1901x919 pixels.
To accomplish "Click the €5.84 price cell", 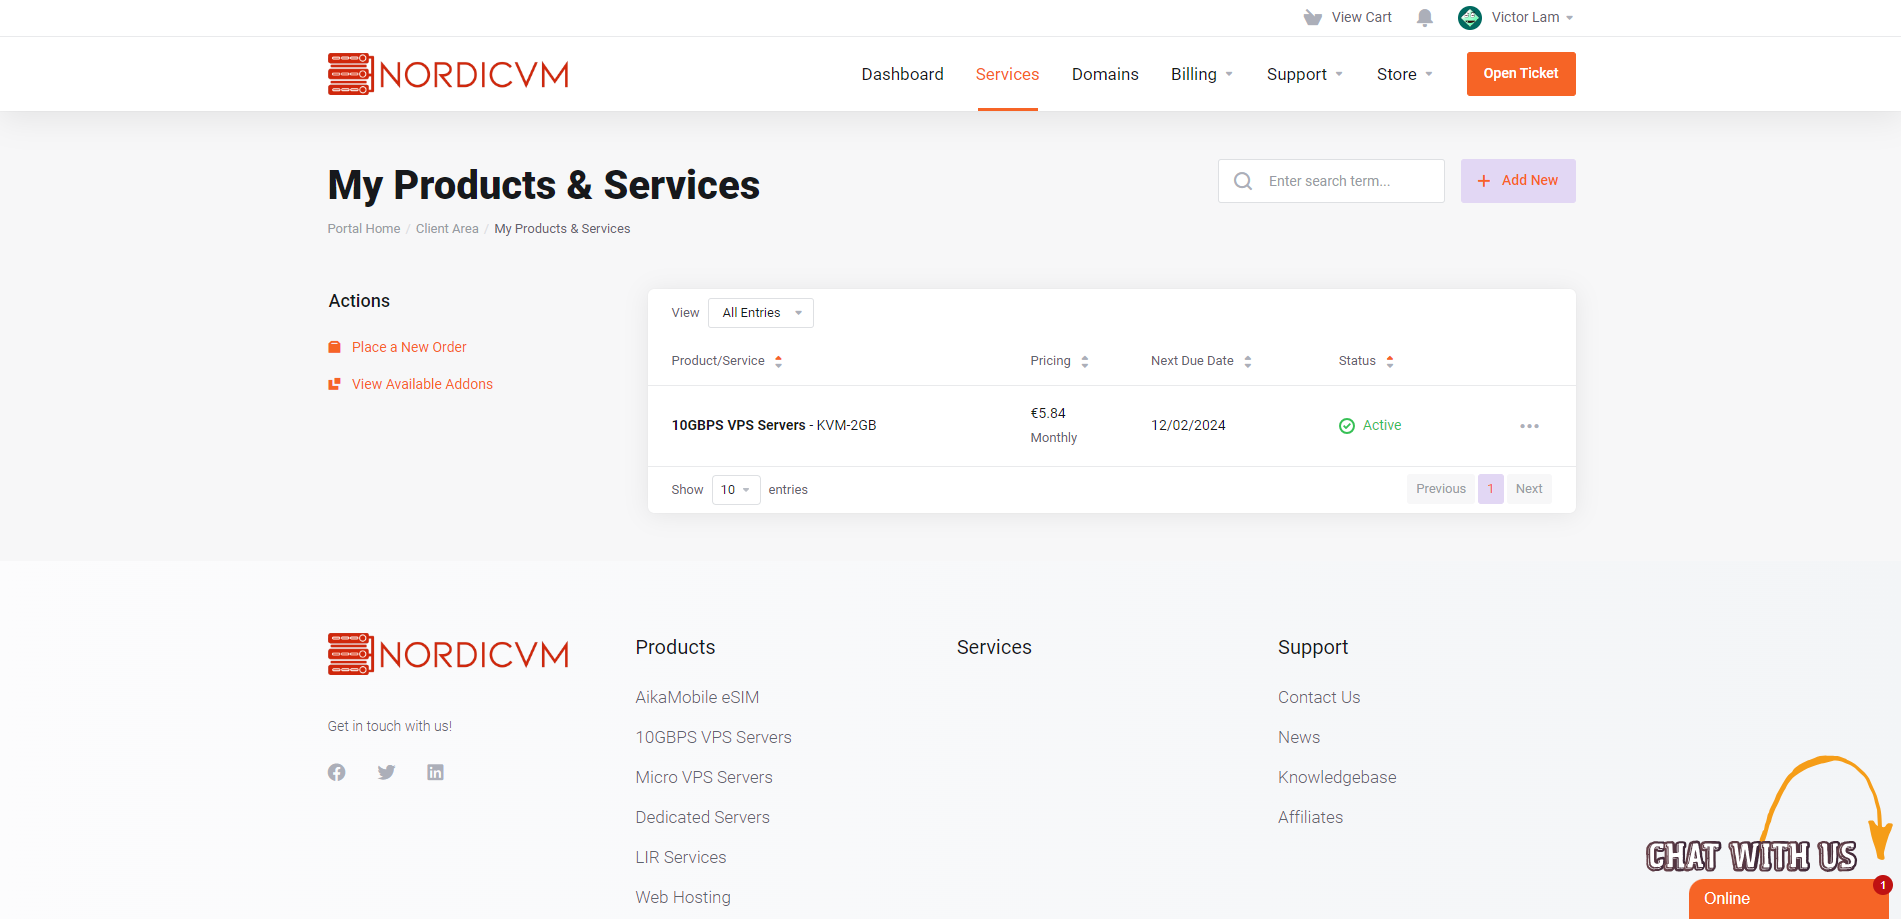I will tap(1048, 413).
